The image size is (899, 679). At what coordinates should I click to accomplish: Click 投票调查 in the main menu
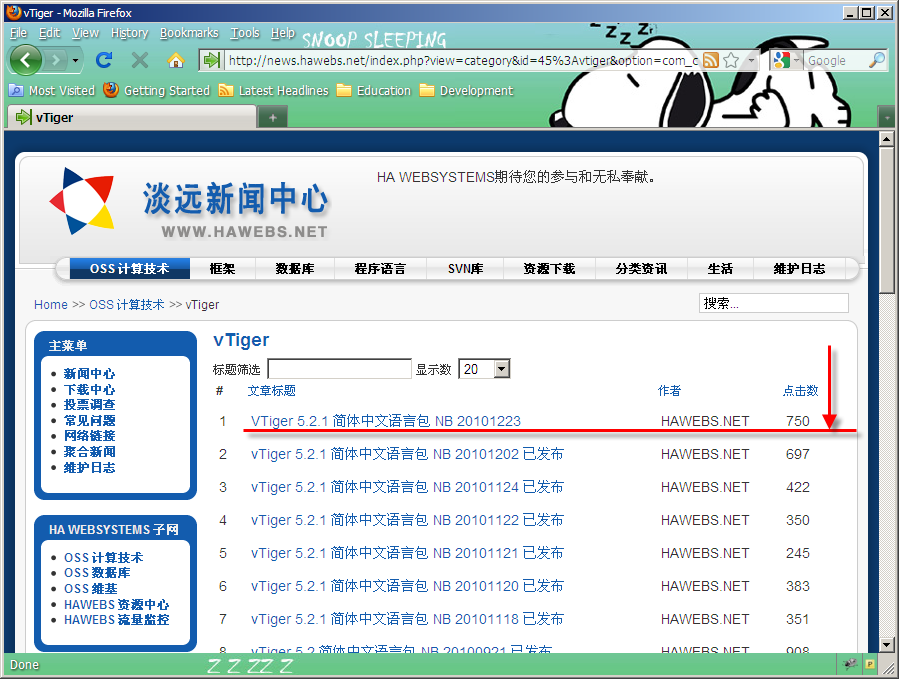[89, 405]
